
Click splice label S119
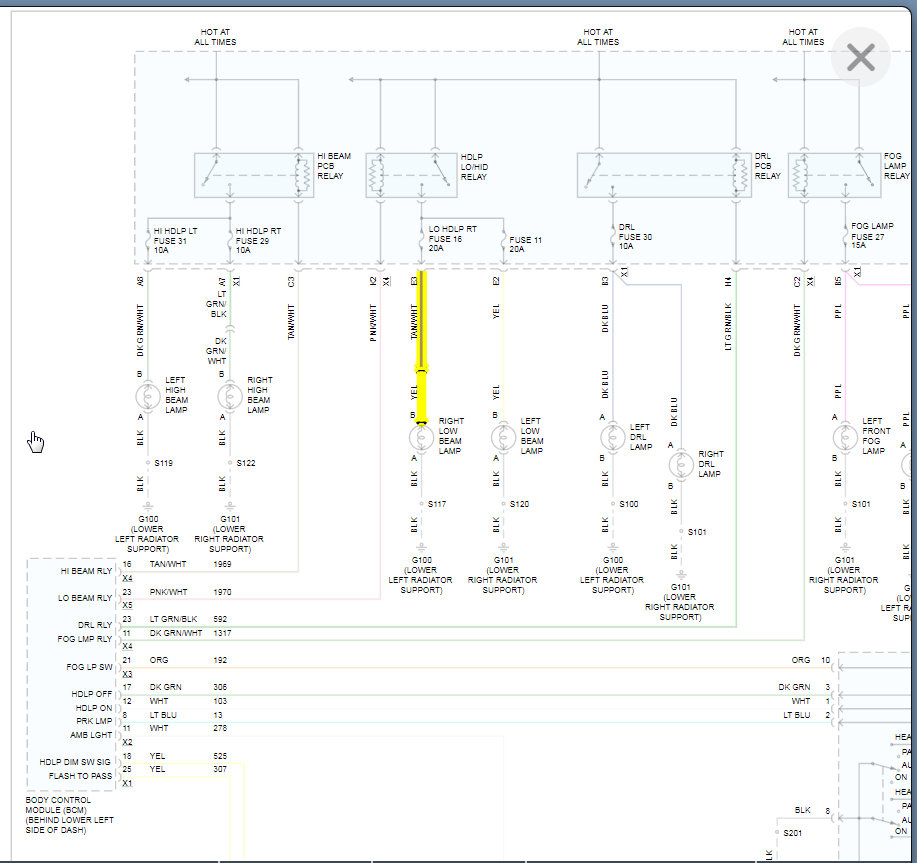(x=163, y=462)
